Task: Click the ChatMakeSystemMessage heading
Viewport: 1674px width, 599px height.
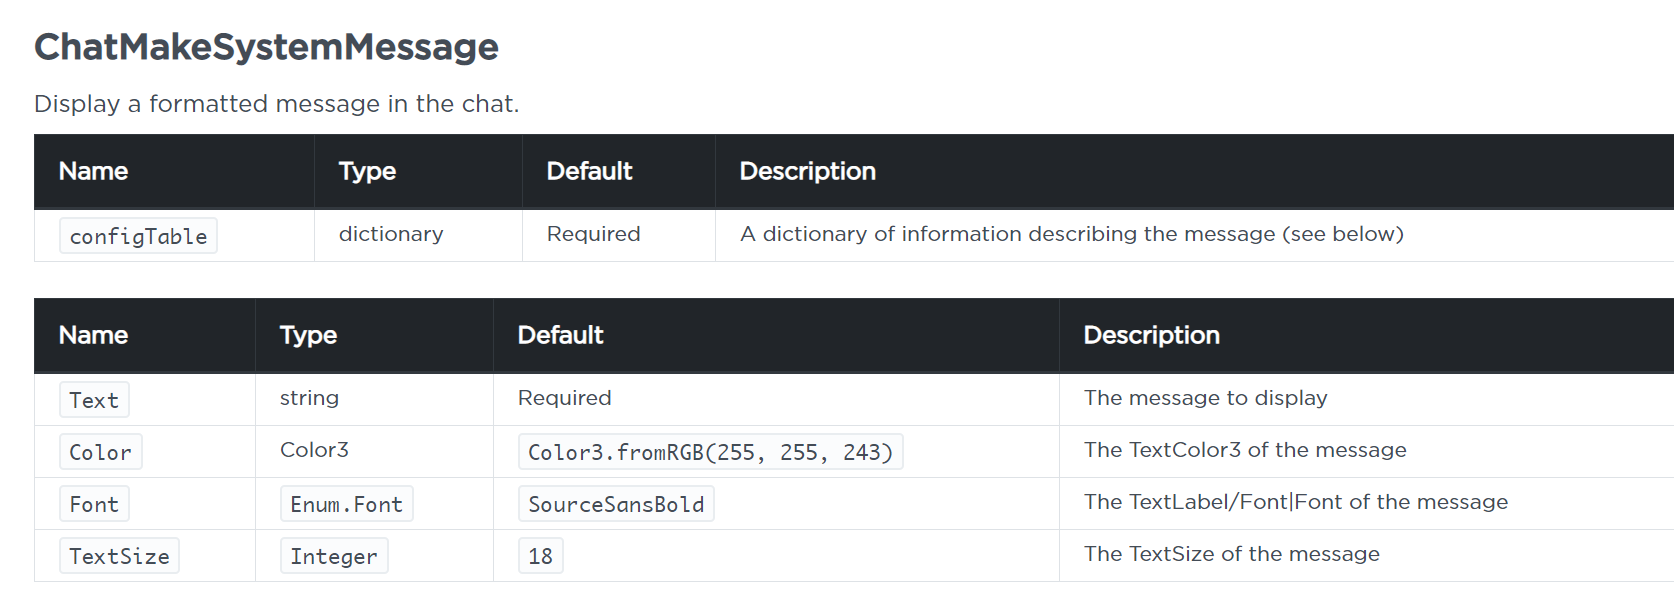Action: click(x=266, y=47)
